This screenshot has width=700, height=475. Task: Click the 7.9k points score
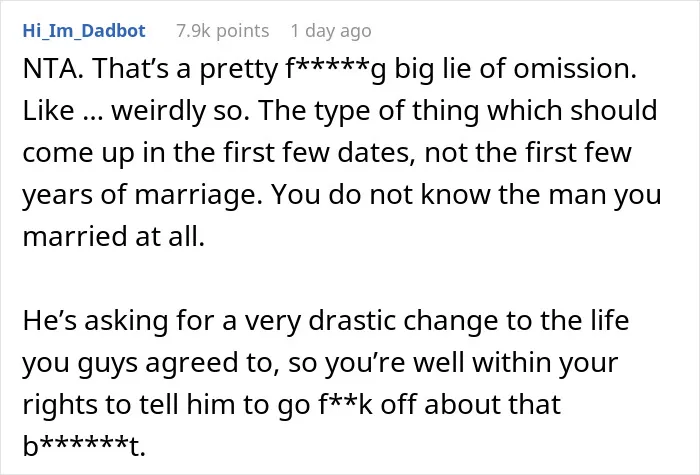coord(222,31)
